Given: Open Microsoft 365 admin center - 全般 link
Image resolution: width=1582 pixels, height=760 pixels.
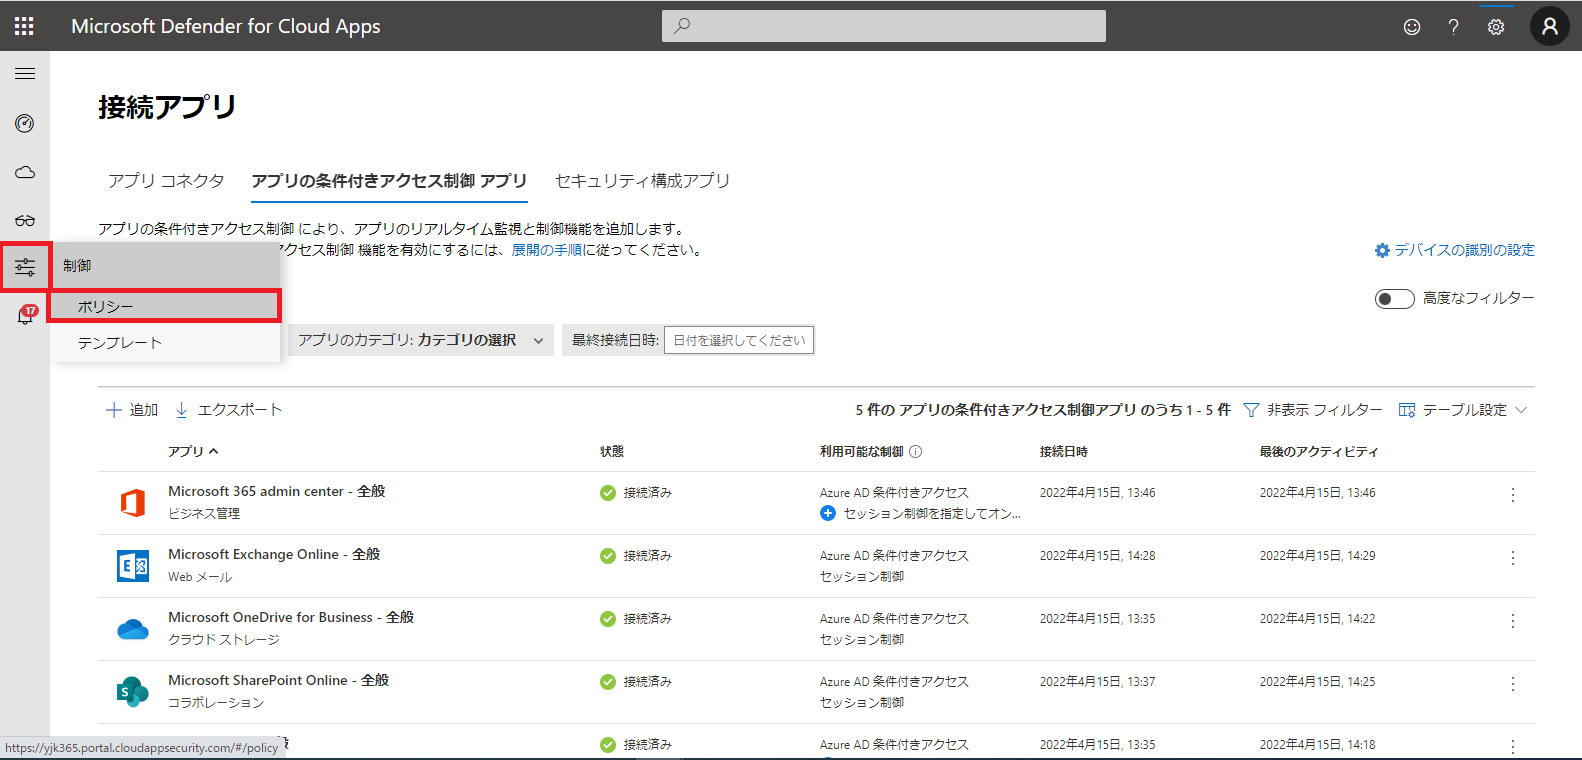Looking at the screenshot, I should point(276,491).
